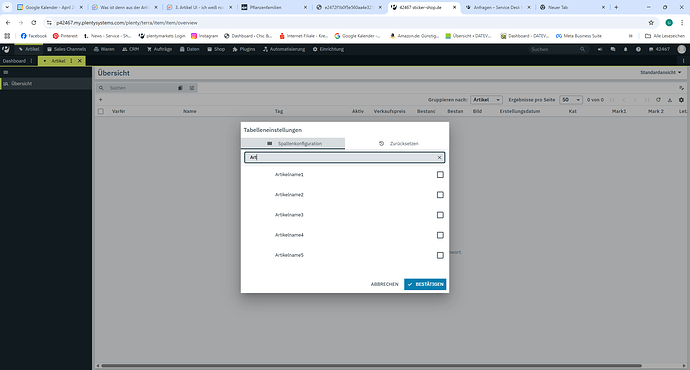The width and height of the screenshot is (690, 370).
Task: Open the Einrichtung menu
Action: click(x=328, y=49)
